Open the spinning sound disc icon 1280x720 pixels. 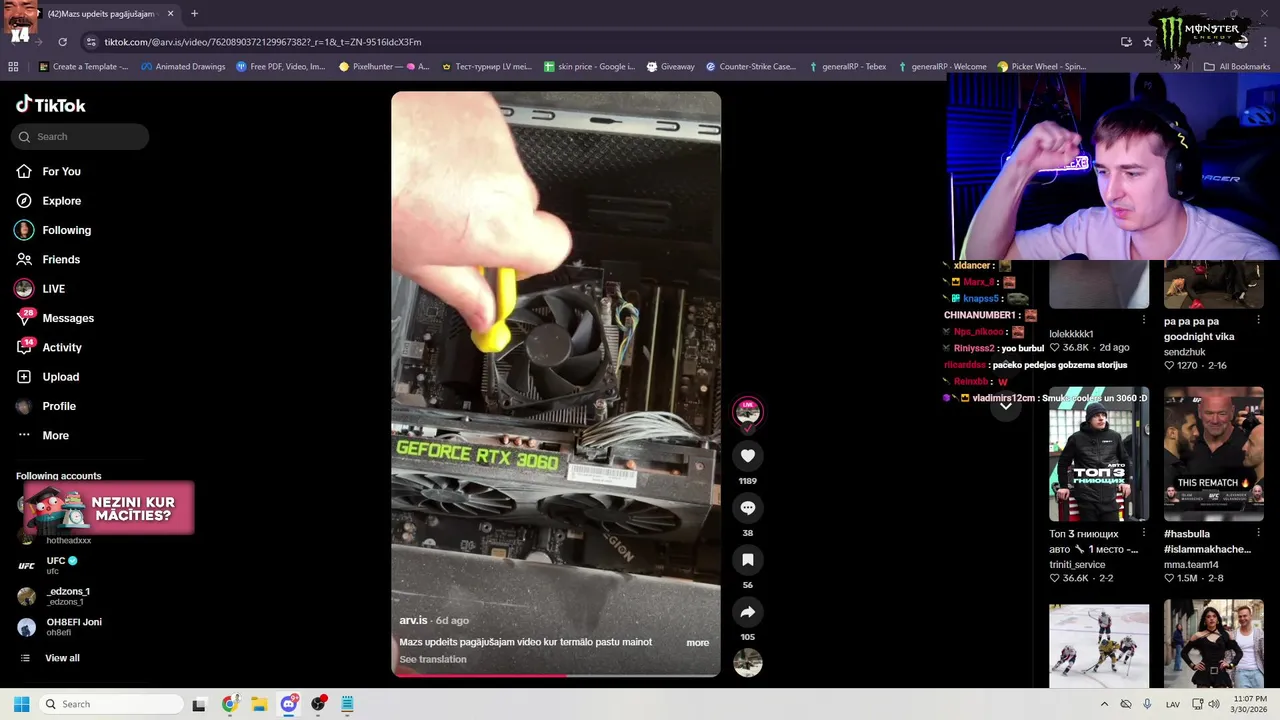pyautogui.click(x=748, y=663)
